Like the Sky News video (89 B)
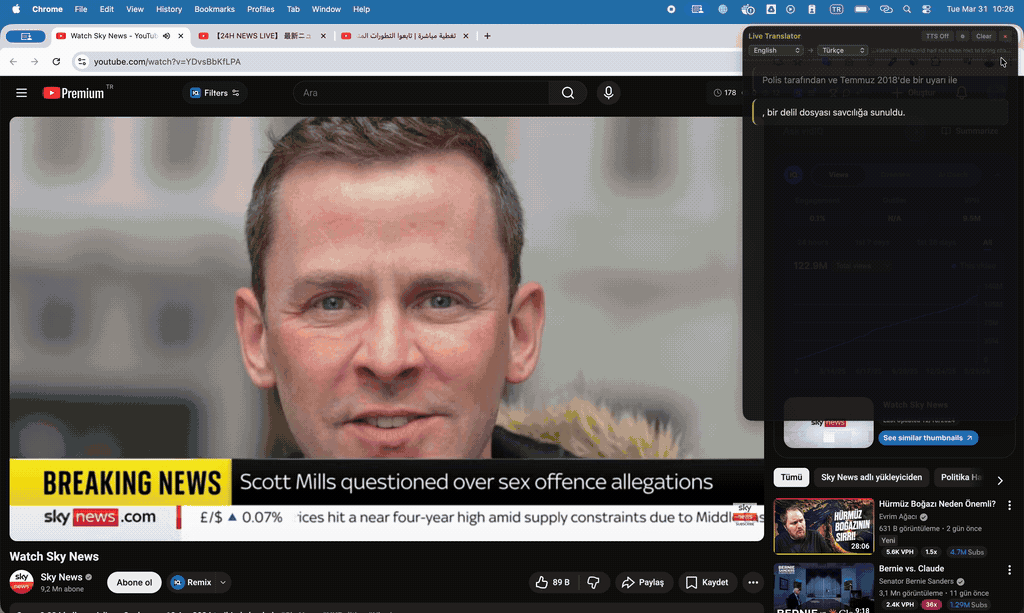Image resolution: width=1024 pixels, height=613 pixels. click(552, 582)
